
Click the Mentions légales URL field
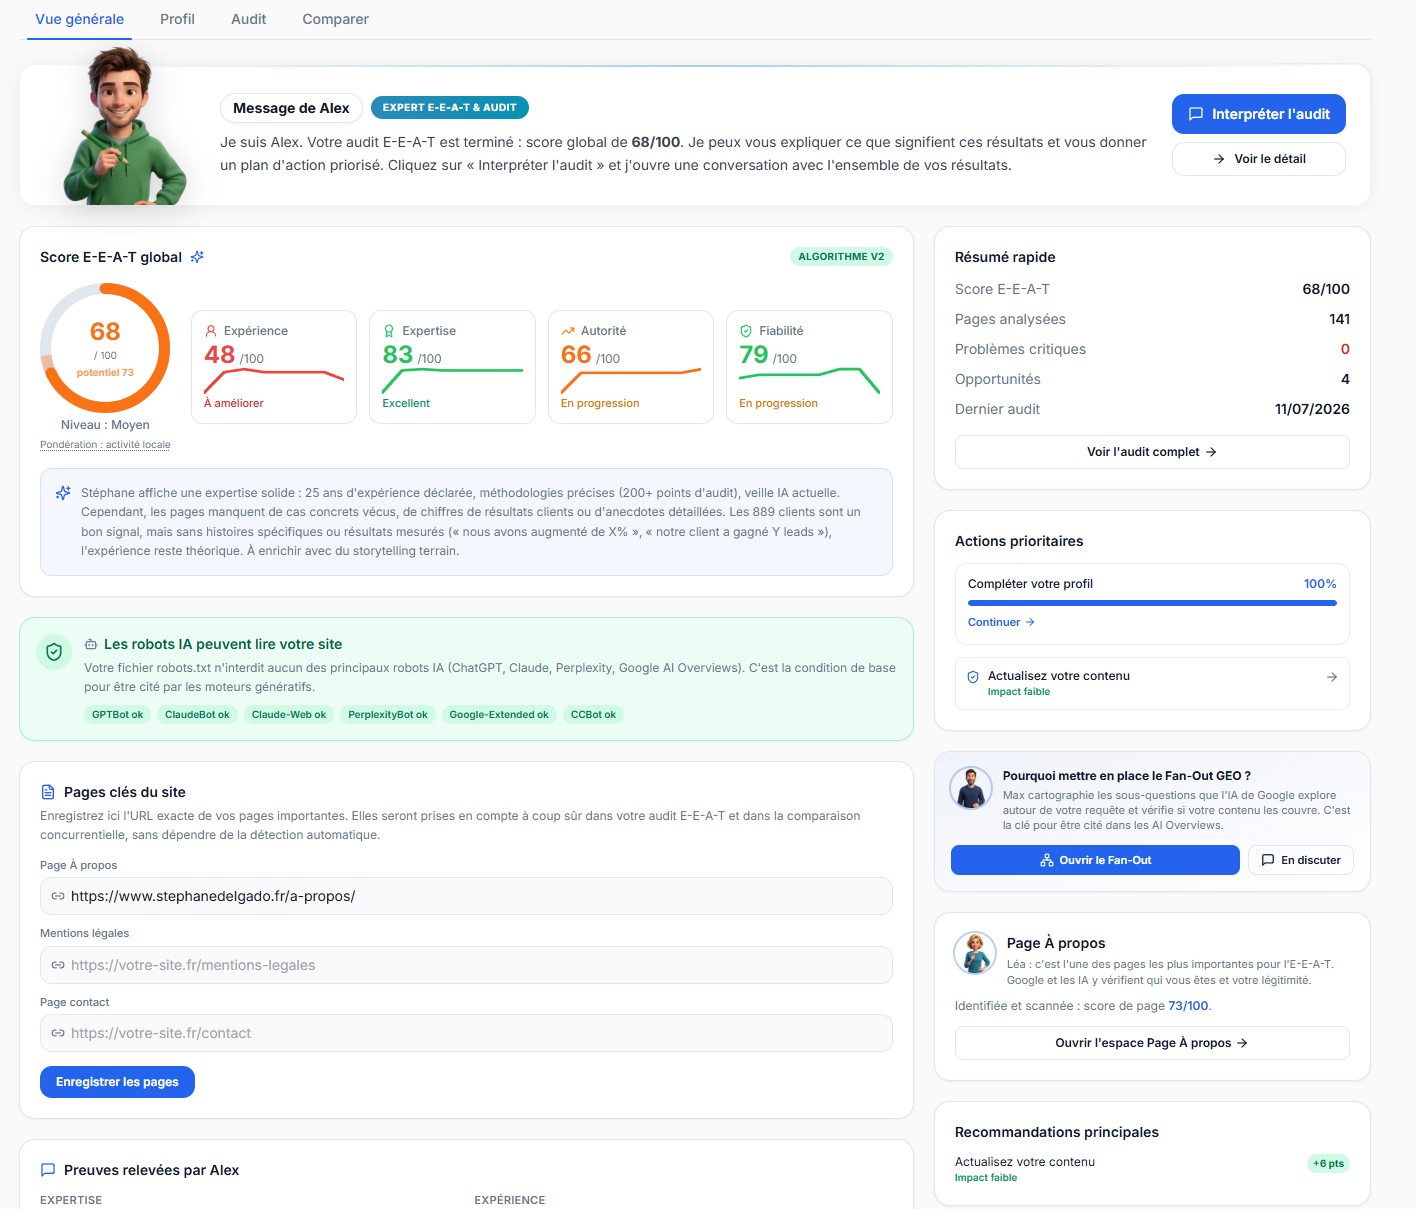click(466, 965)
